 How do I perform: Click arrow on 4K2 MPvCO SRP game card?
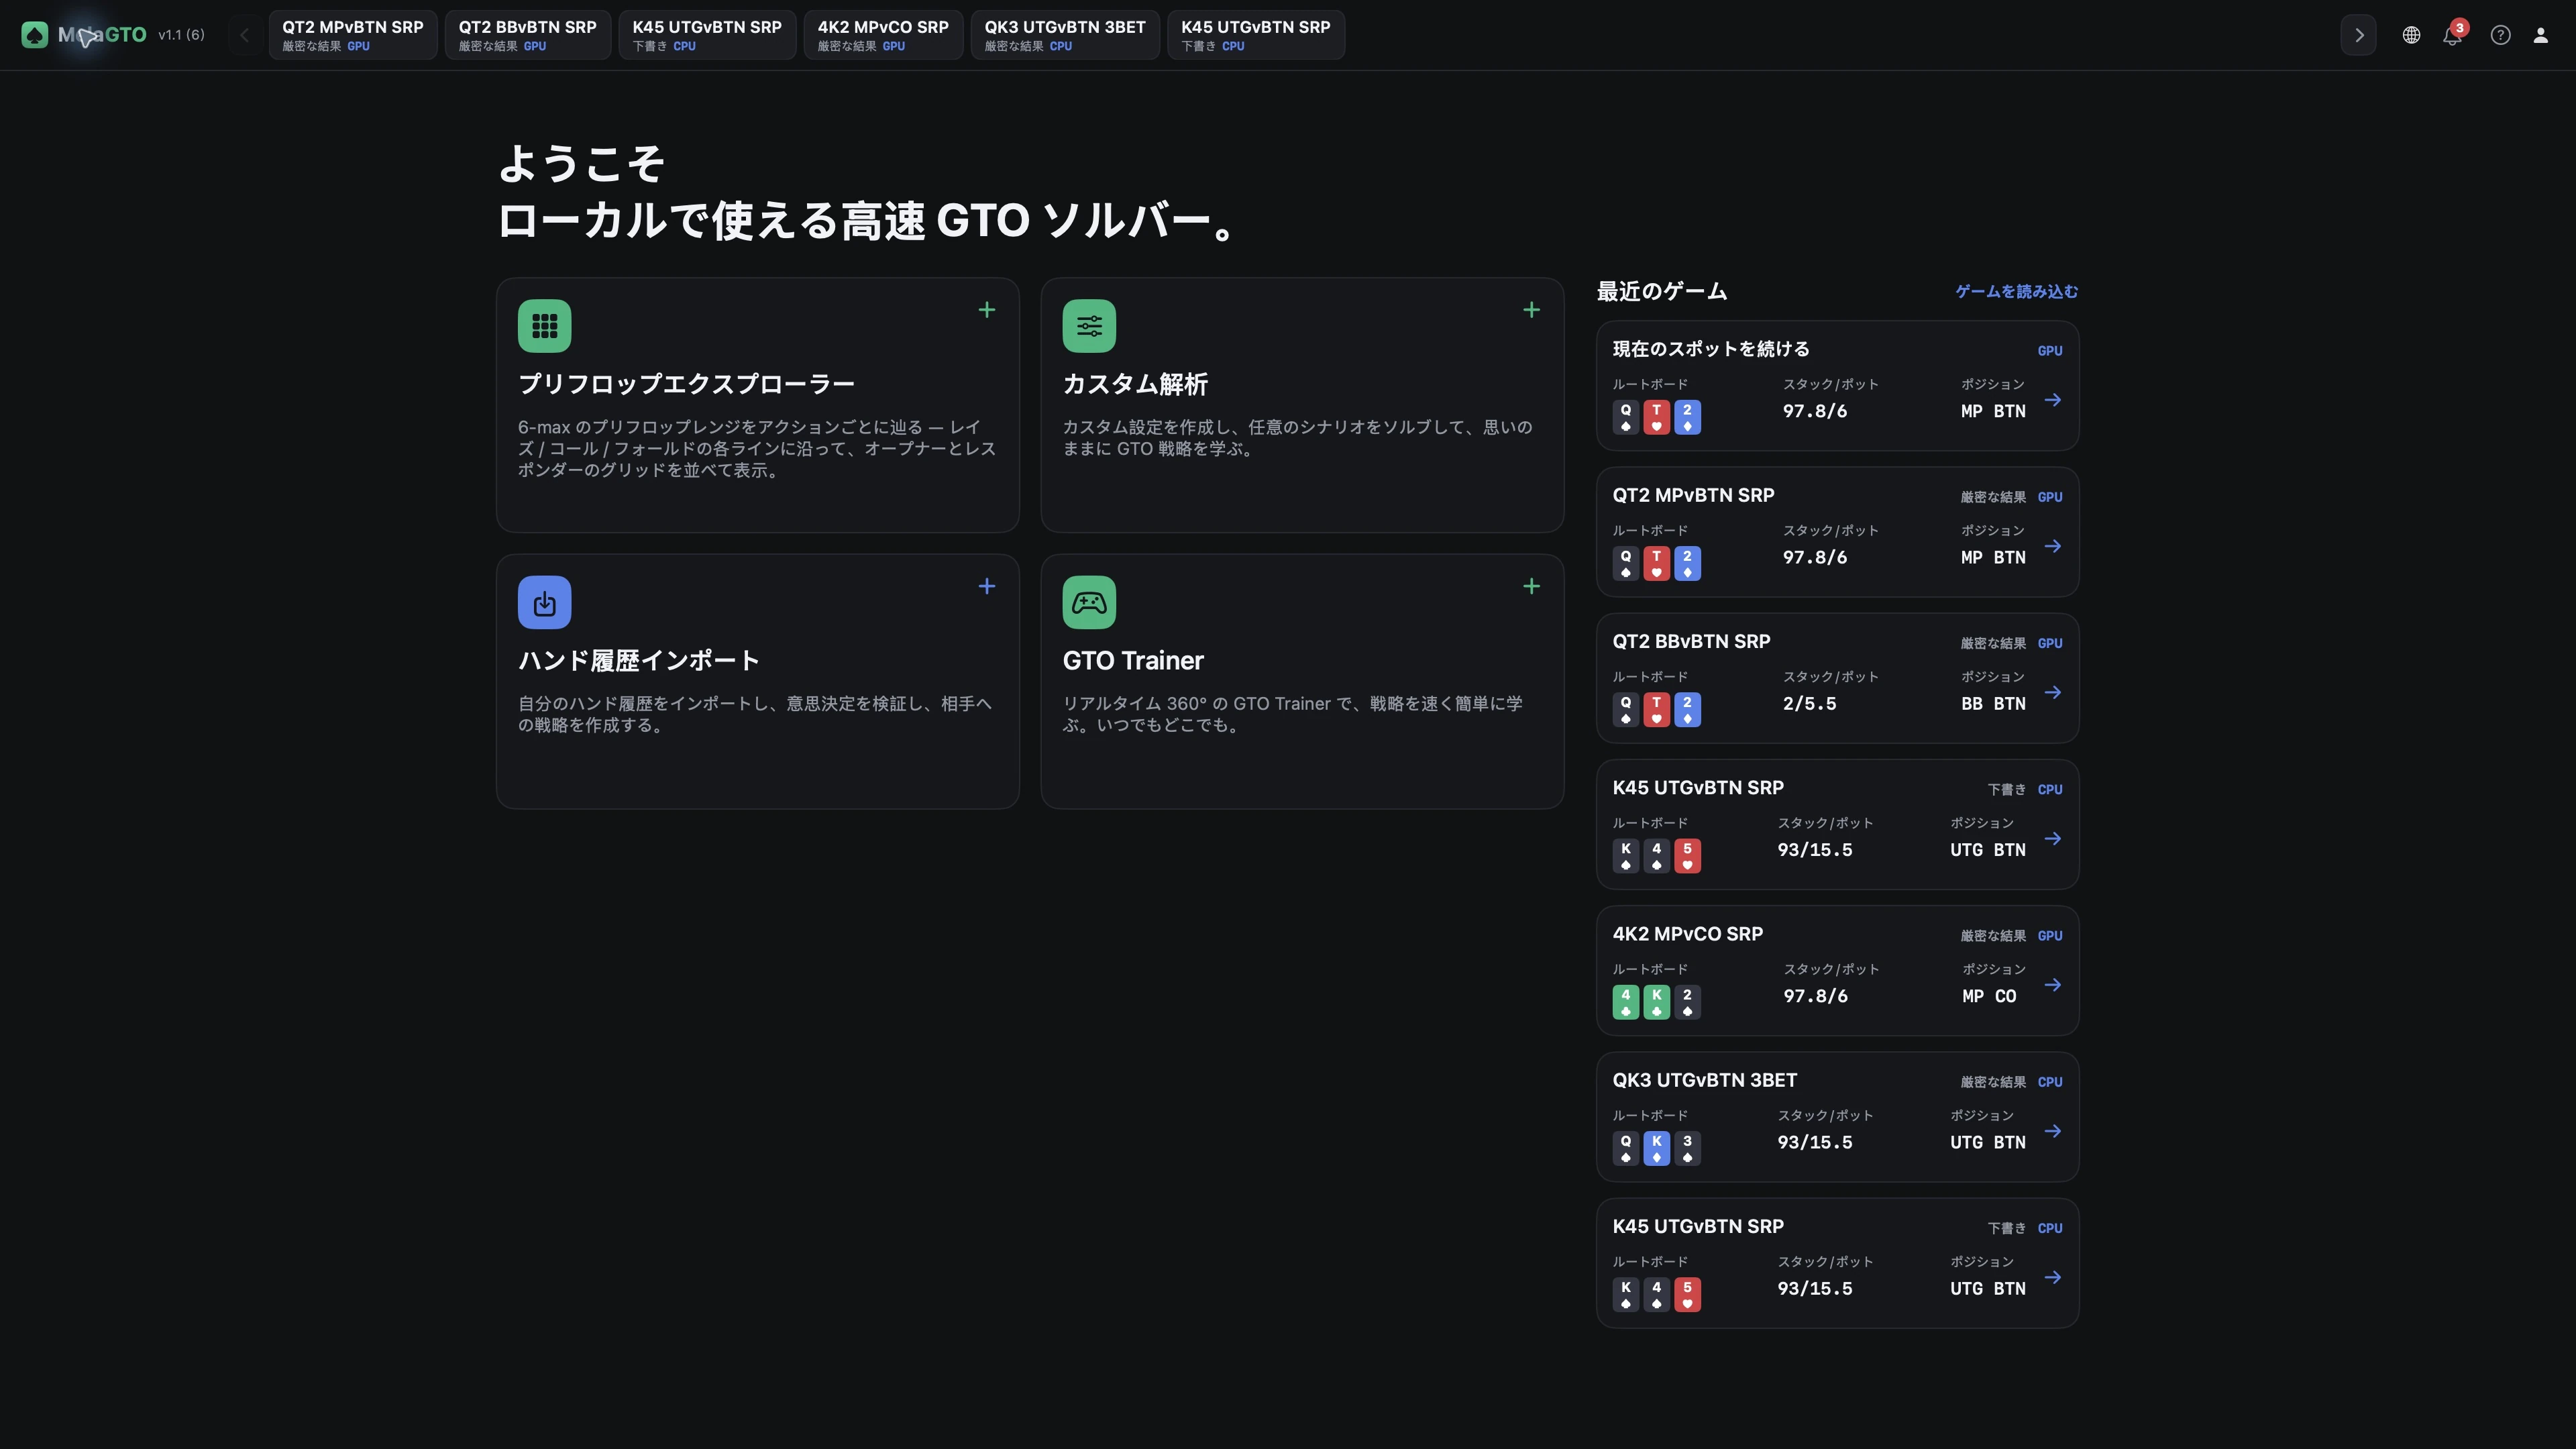click(2052, 985)
